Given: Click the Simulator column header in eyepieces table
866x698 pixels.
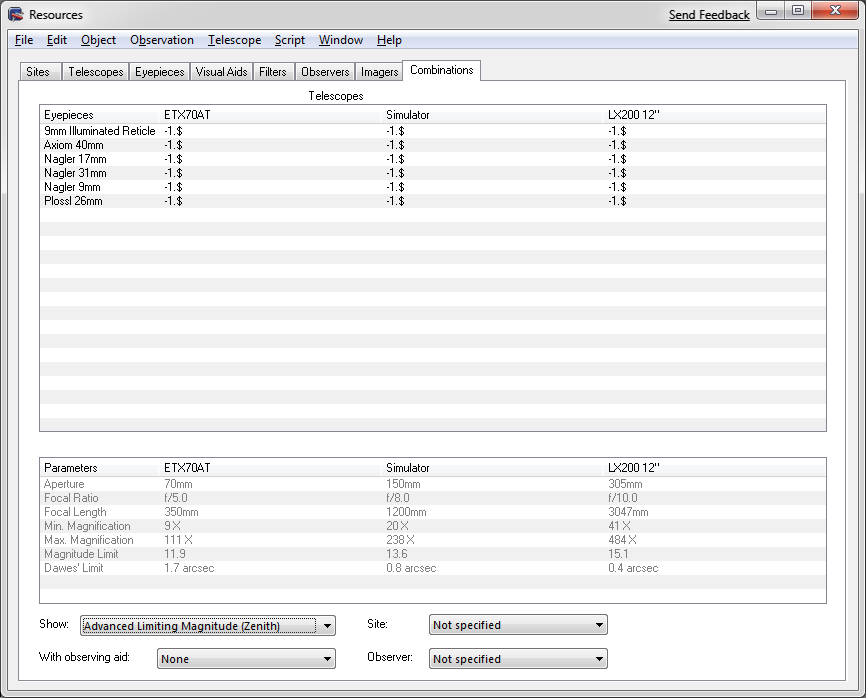Looking at the screenshot, I should (x=493, y=115).
